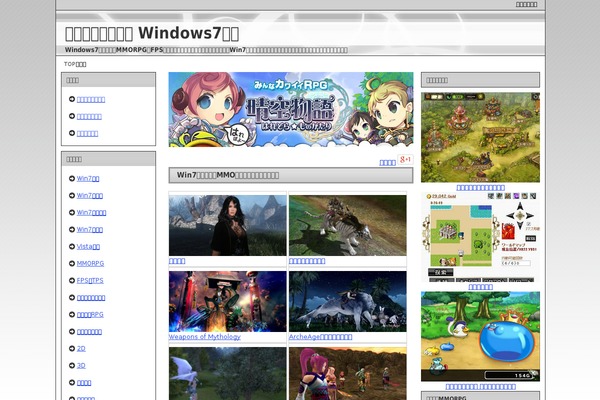600x400 pixels.
Task: Open the pink ponytail character thumbnail
Action: [347, 374]
